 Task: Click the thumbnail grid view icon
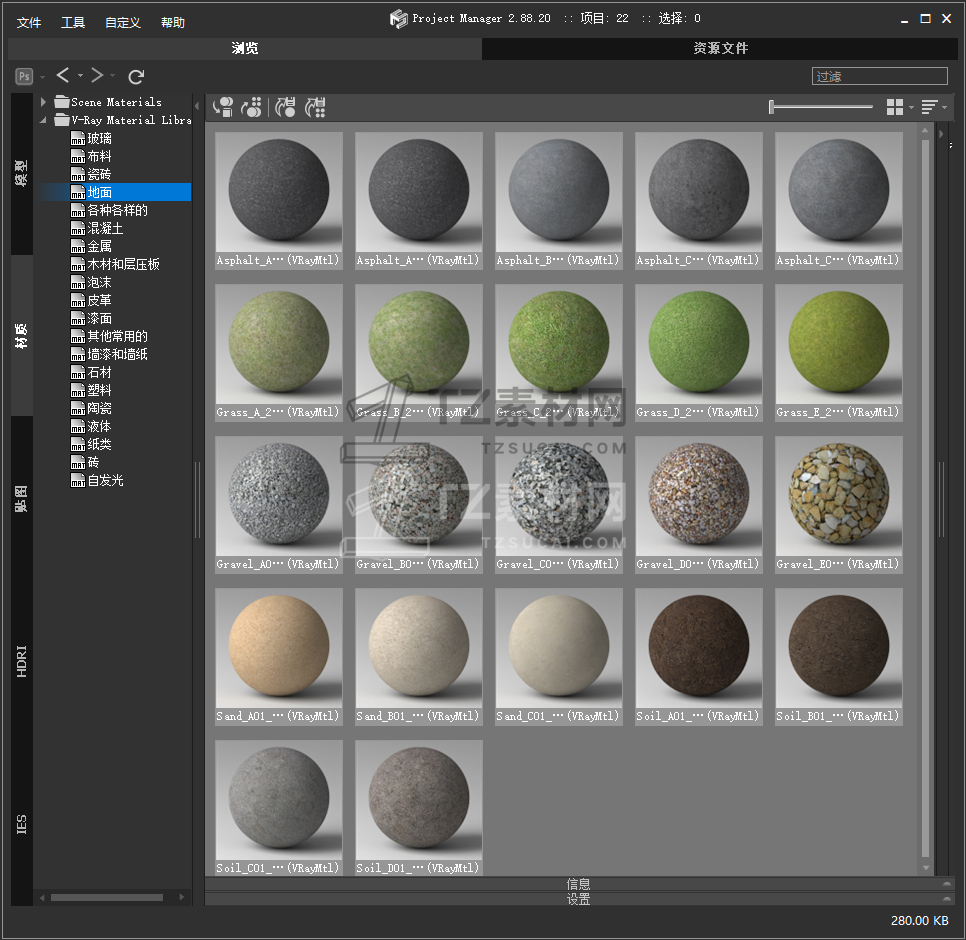pos(895,107)
